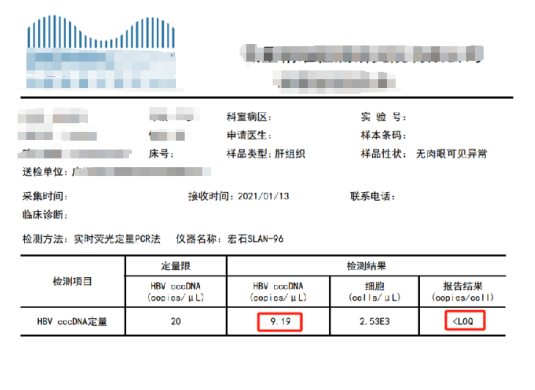Viewport: 535px width, 390px height.
Task: Select the 仪器名称: 宏石SLAN-96 text
Action: click(230, 239)
